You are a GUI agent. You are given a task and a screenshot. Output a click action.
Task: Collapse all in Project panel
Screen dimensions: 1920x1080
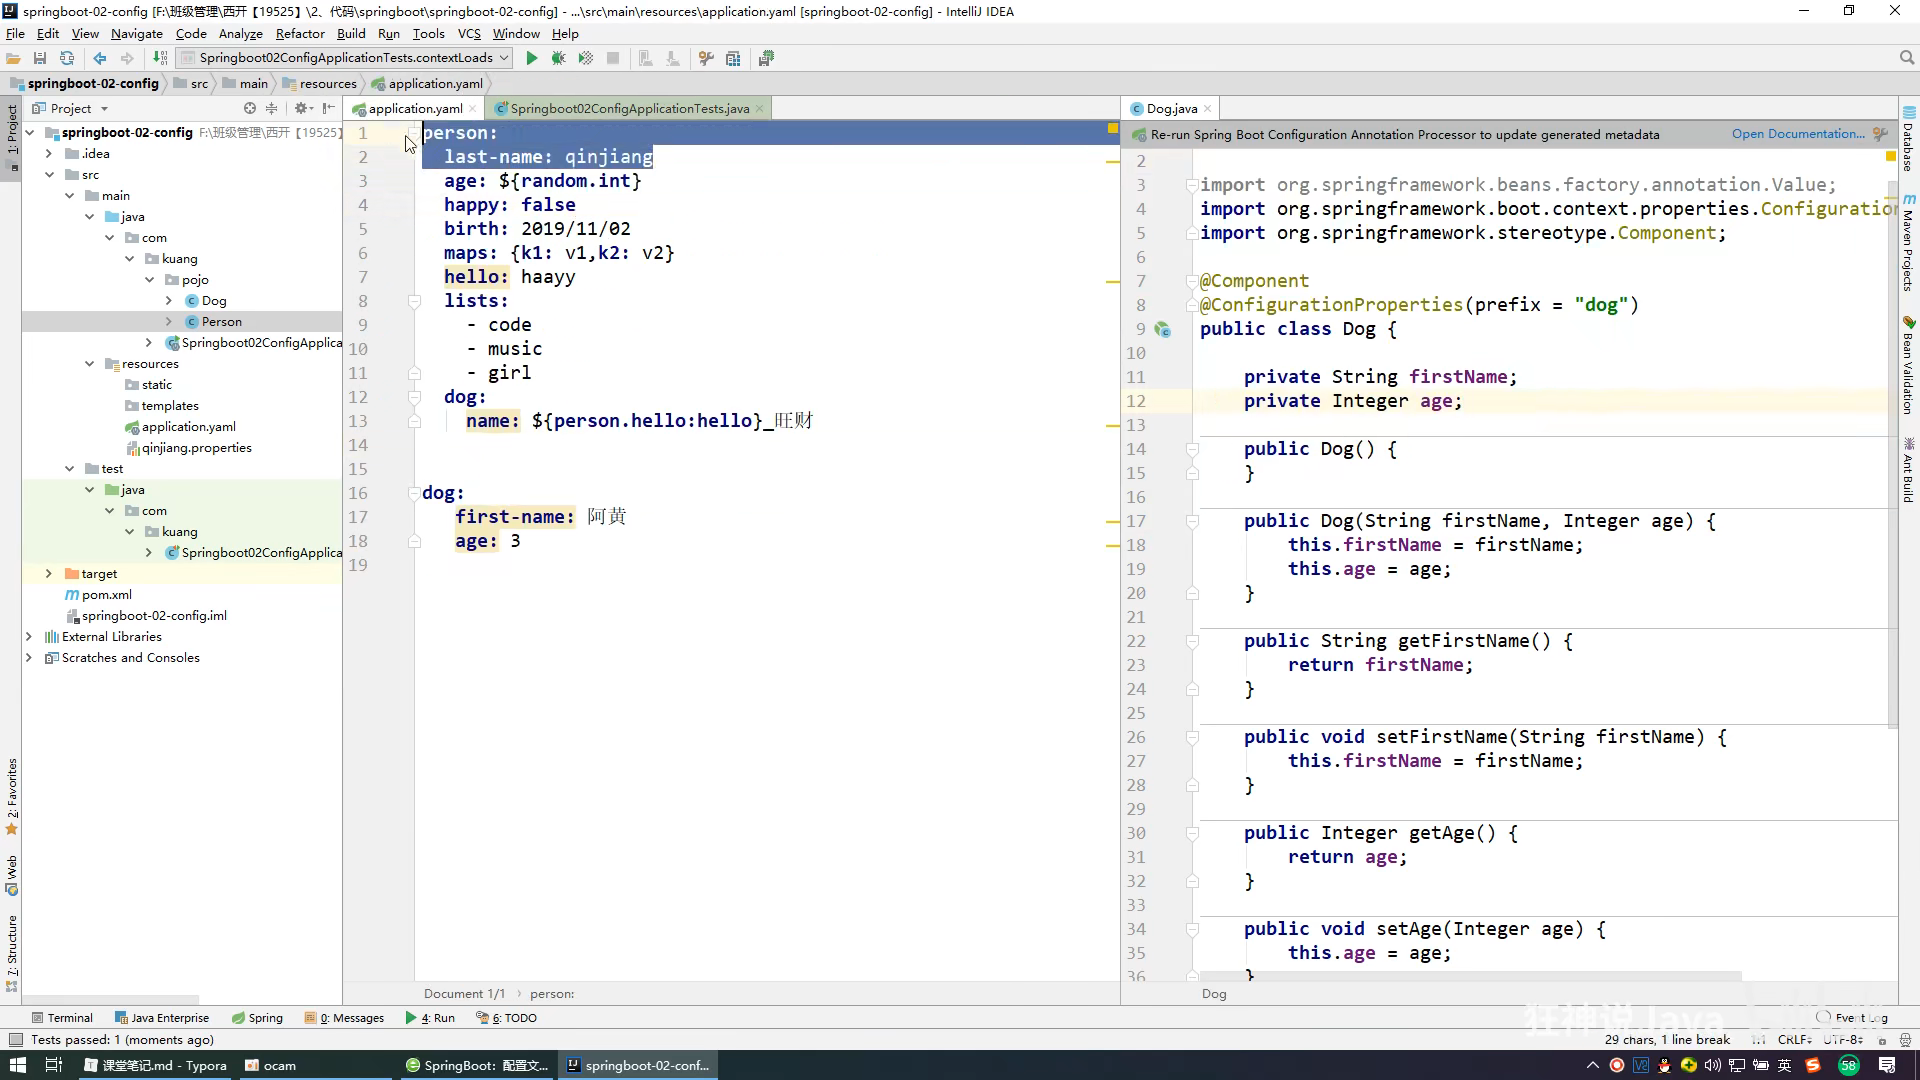[x=271, y=108]
